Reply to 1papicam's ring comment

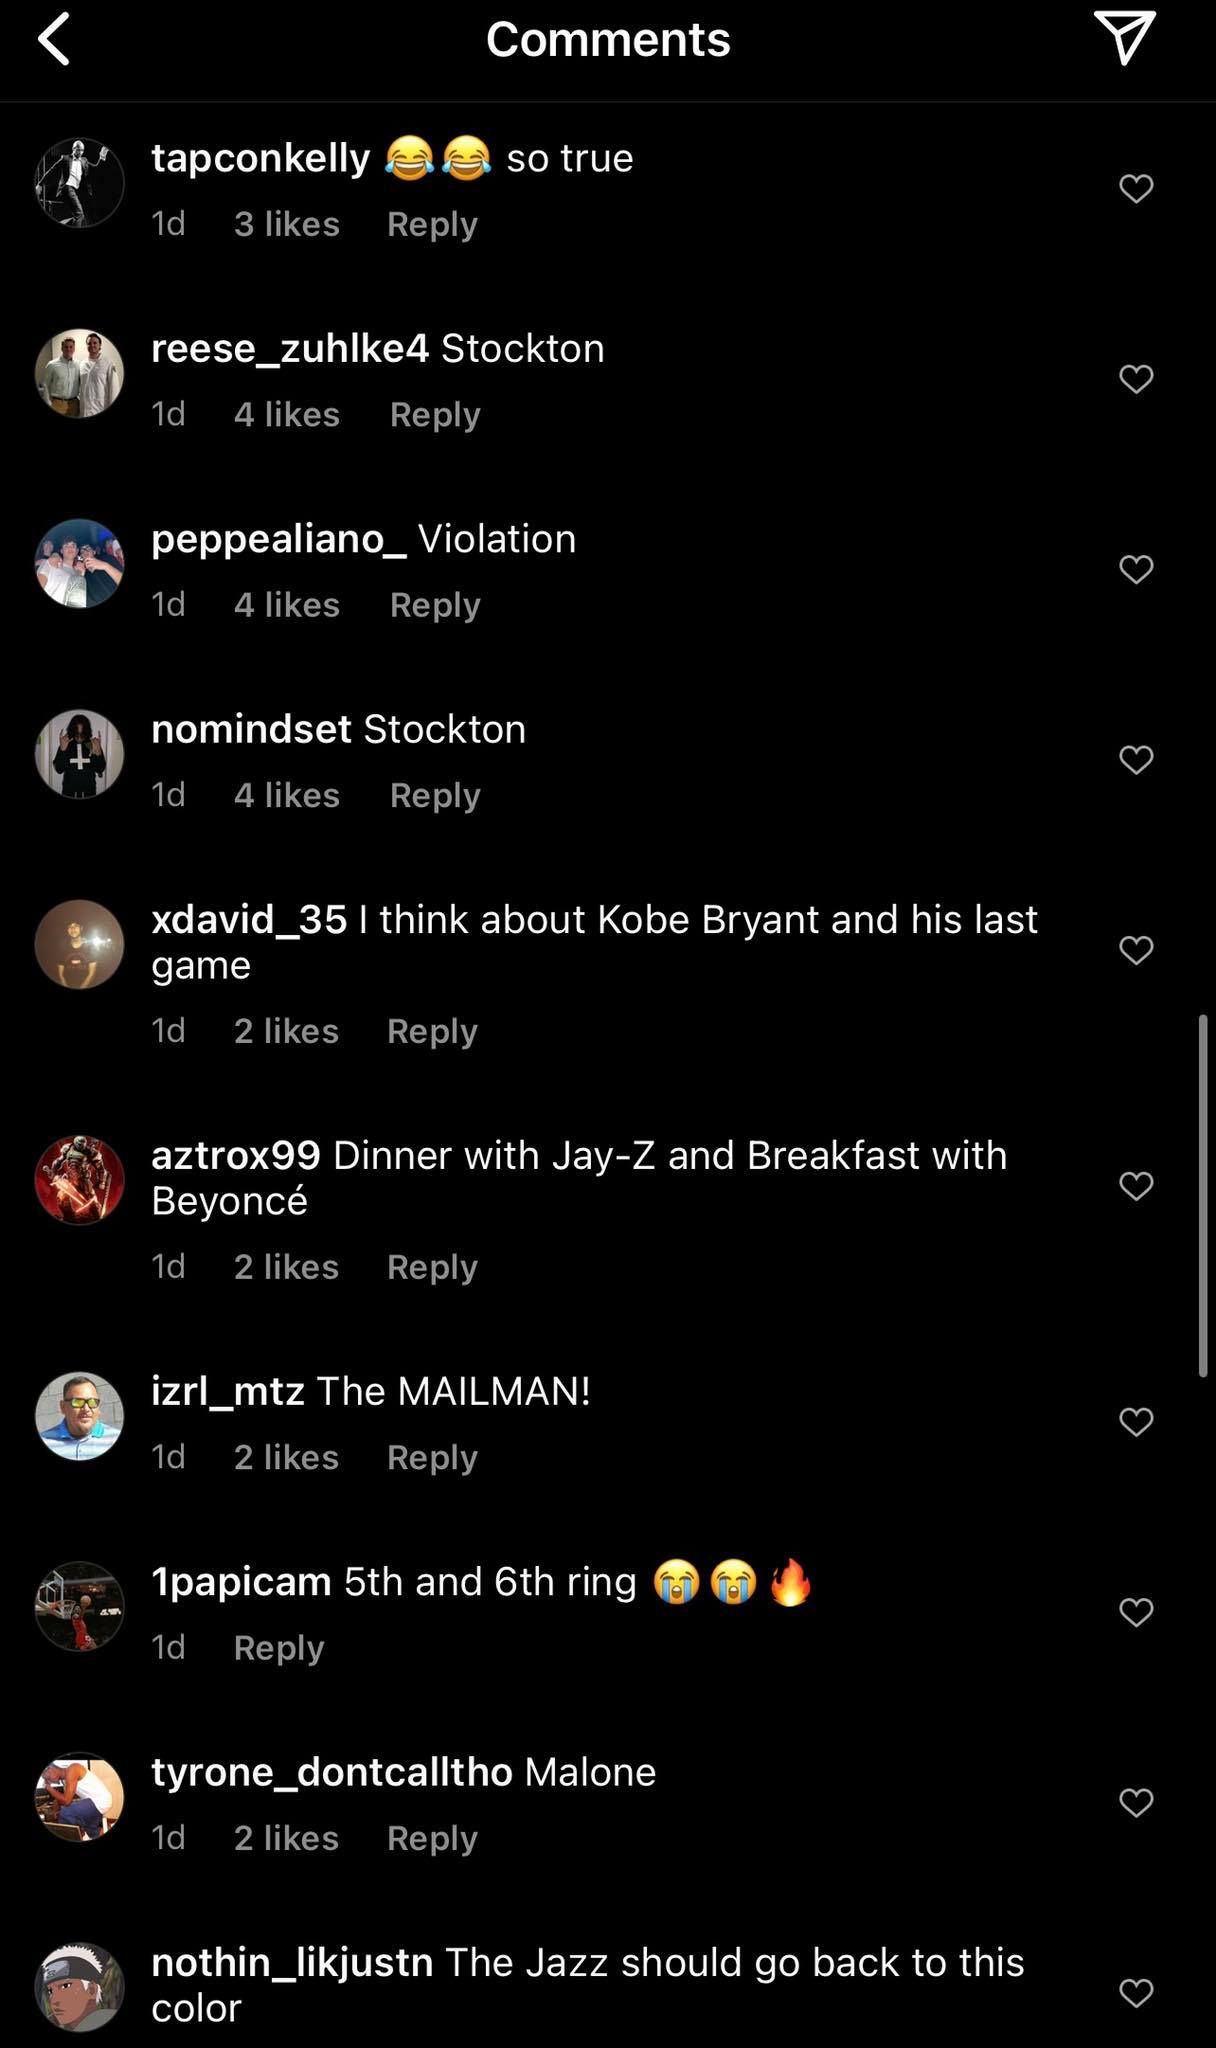279,1648
